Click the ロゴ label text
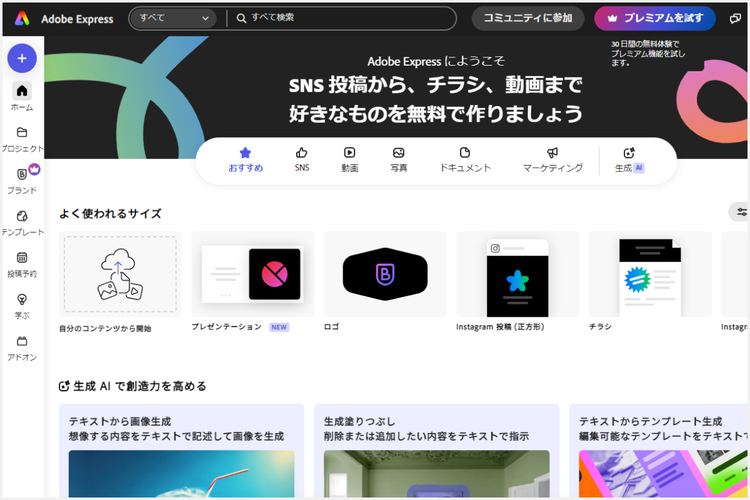 coord(331,327)
